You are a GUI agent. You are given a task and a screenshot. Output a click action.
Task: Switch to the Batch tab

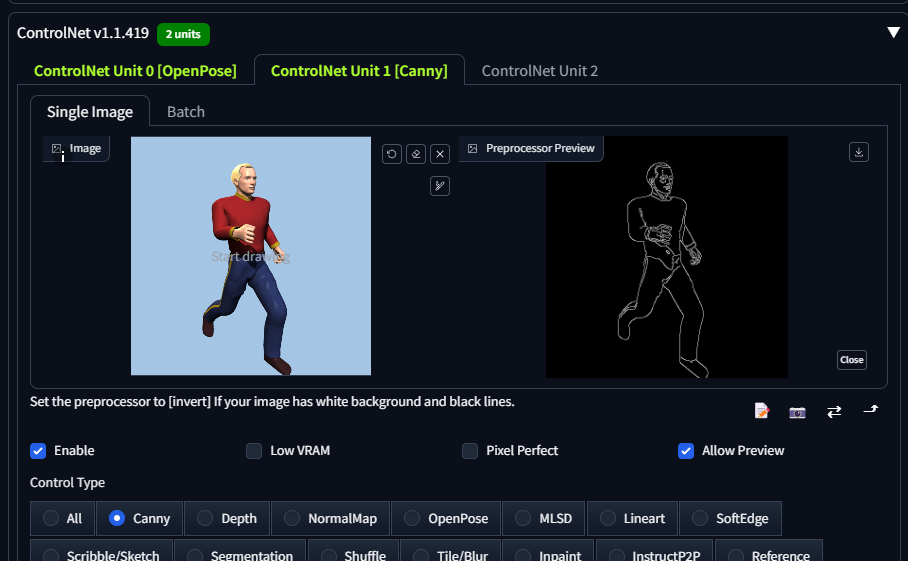pos(186,112)
